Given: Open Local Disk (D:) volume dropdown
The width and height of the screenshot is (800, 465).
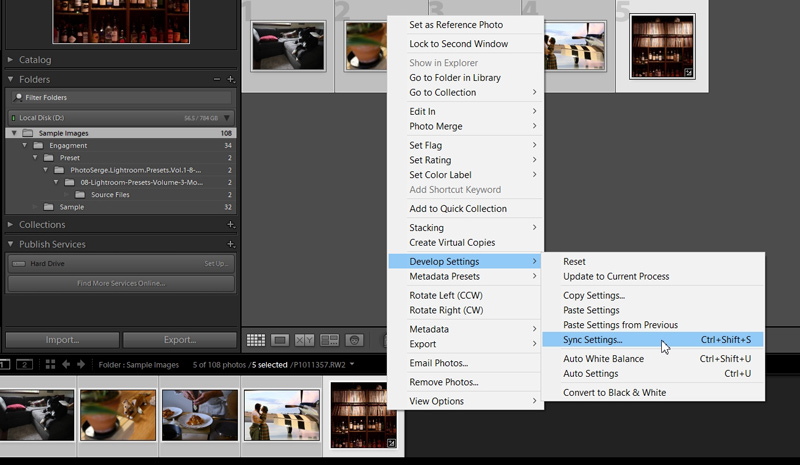Looking at the screenshot, I should tap(227, 118).
